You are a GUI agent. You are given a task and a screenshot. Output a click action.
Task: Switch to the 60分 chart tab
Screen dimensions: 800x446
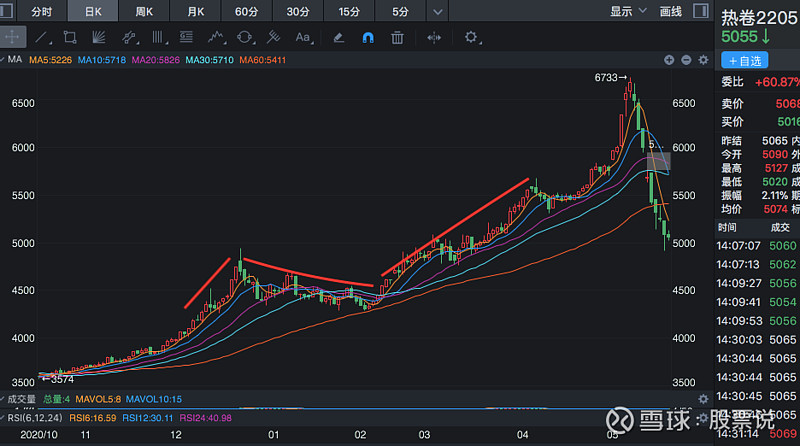click(x=246, y=12)
